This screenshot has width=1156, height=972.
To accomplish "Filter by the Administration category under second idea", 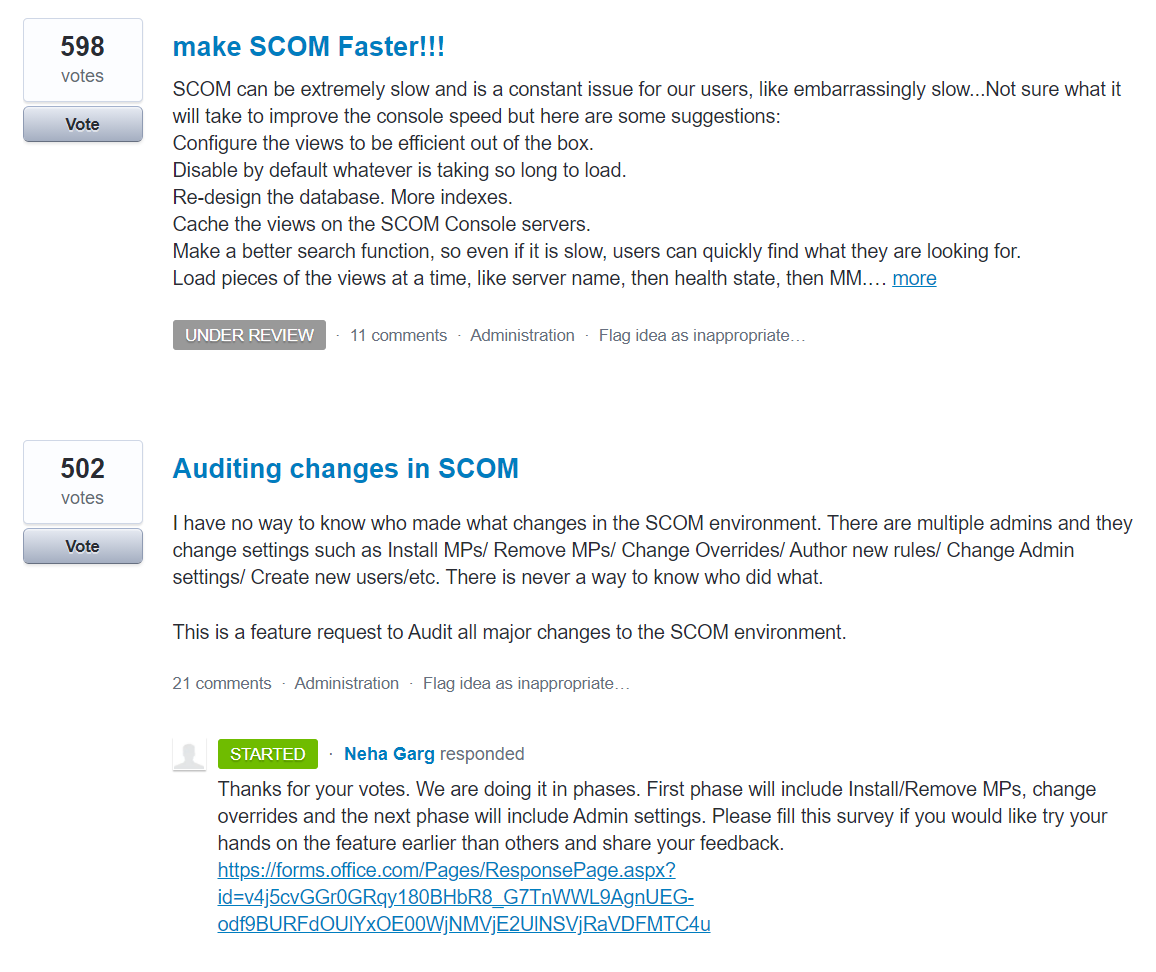I will 346,683.
